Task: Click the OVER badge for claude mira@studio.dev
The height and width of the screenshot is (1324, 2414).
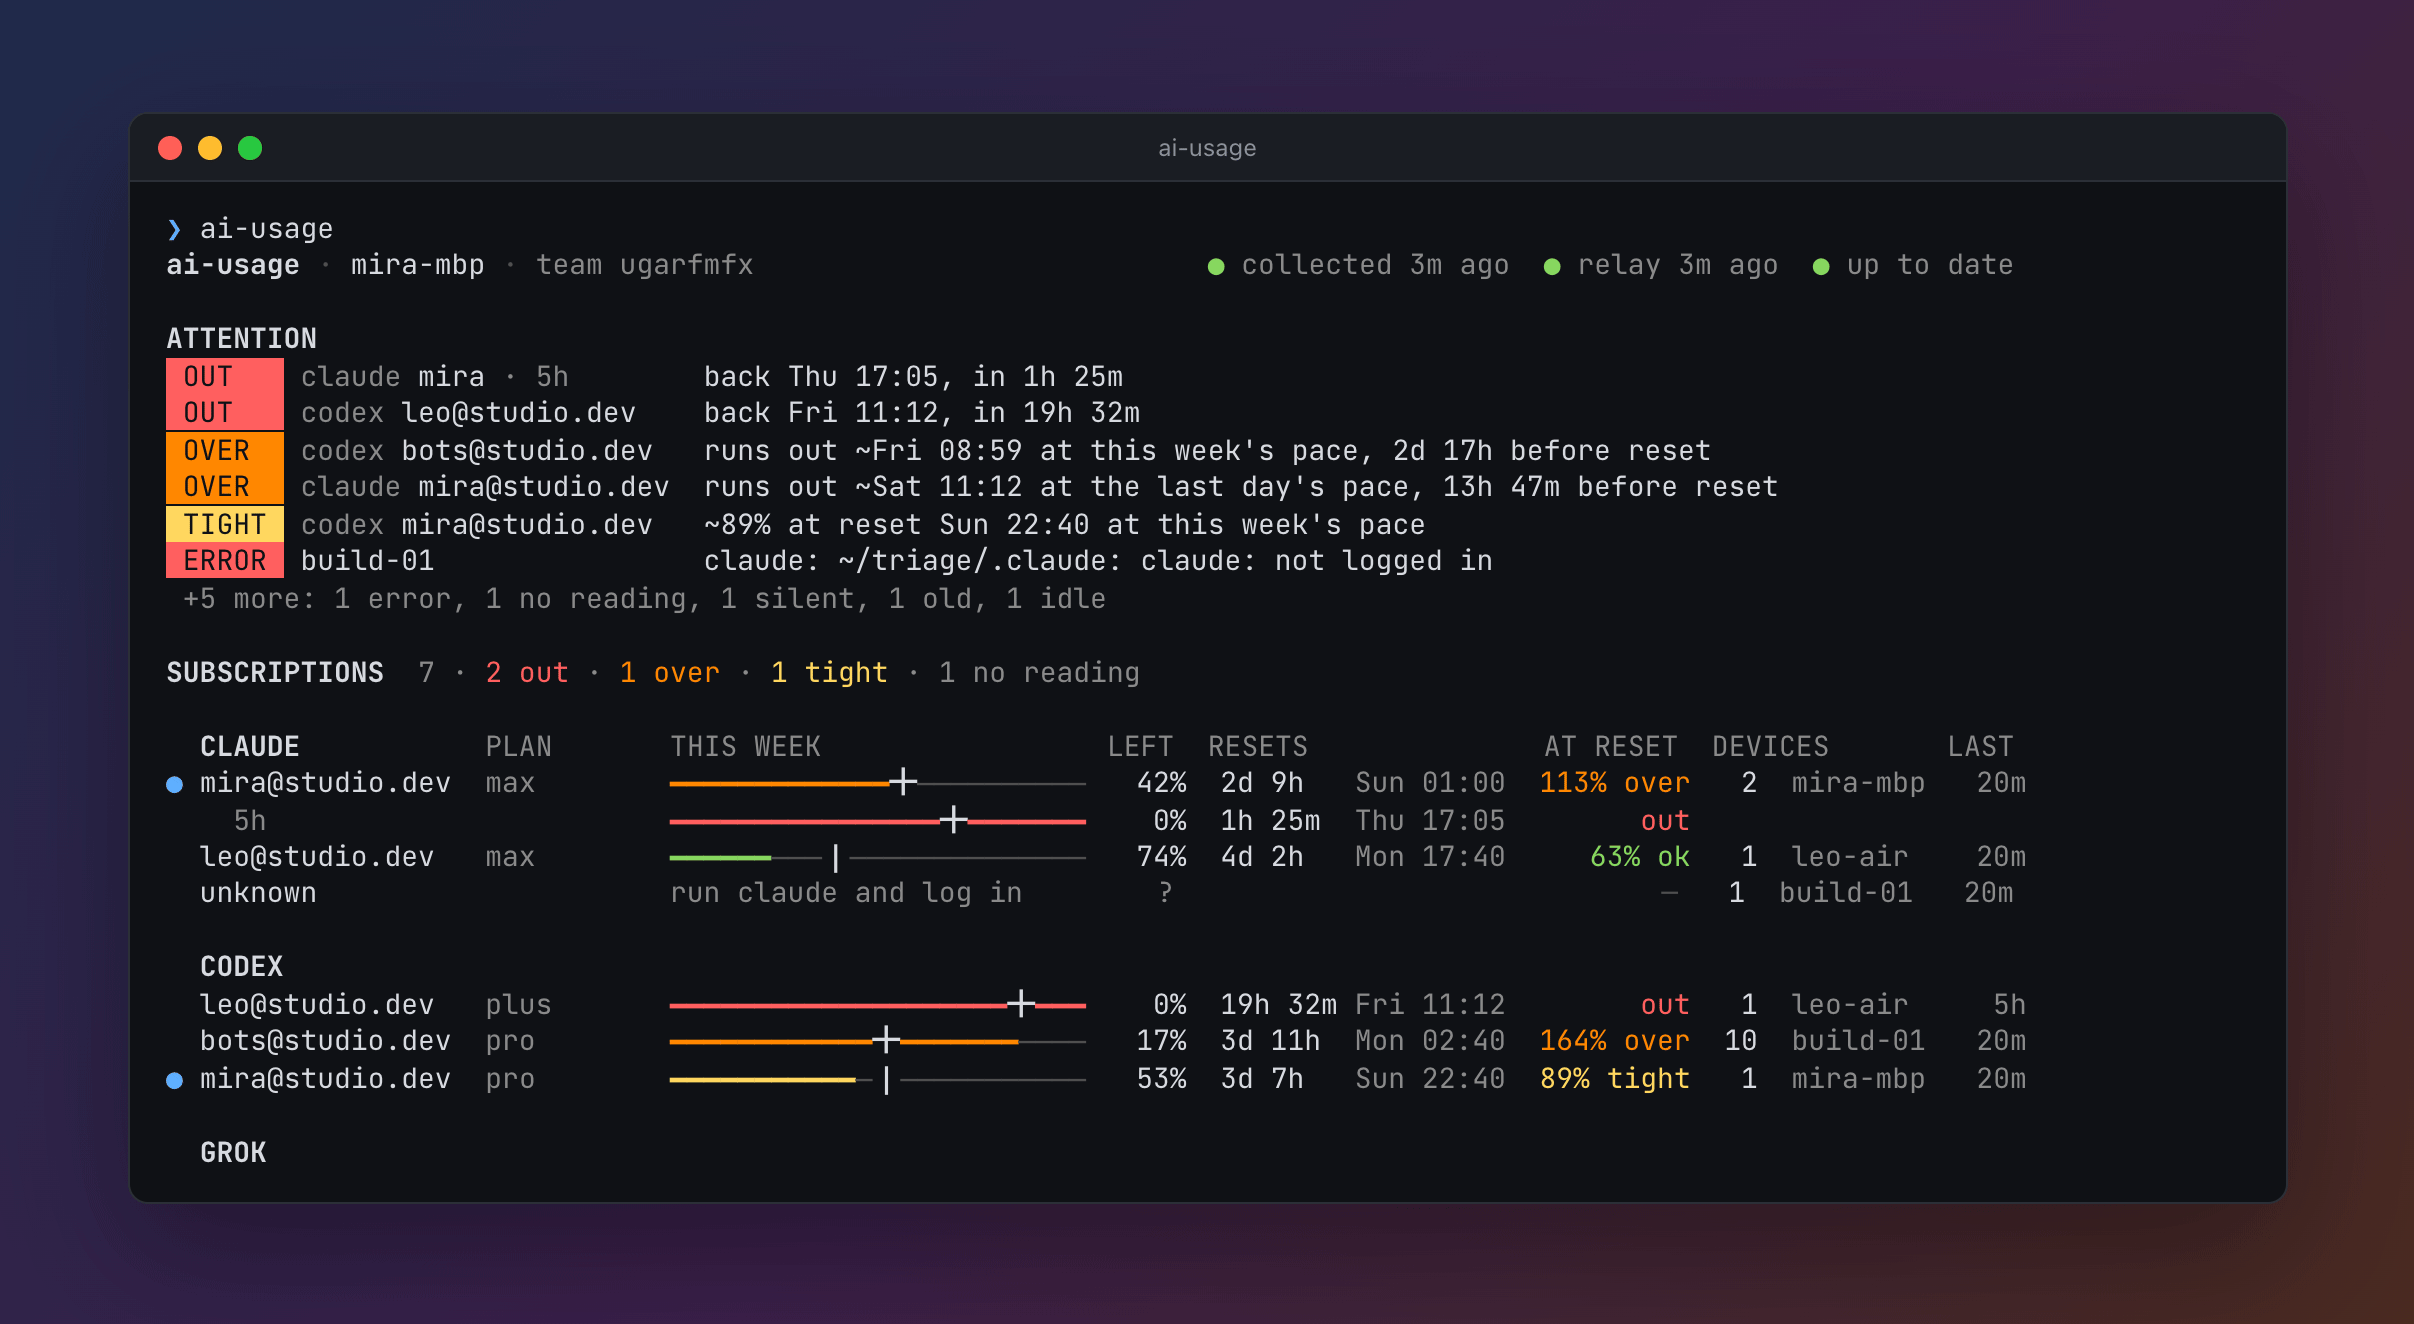Action: click(x=225, y=487)
